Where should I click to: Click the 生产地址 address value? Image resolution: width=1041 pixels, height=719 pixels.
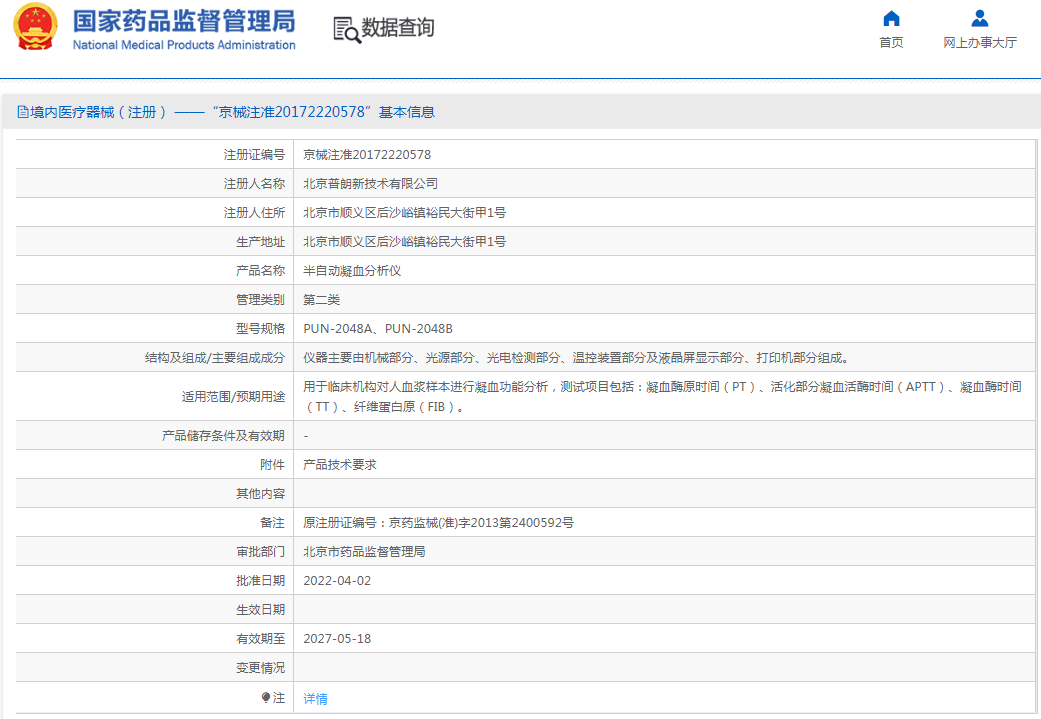pyautogui.click(x=404, y=242)
